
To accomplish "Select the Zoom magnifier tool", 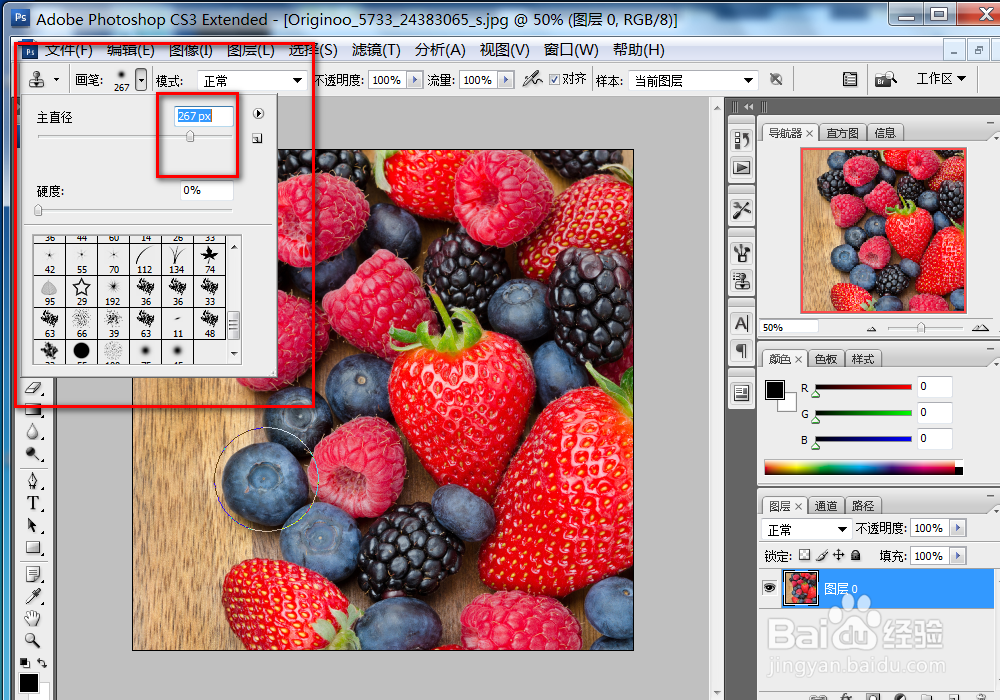I will (x=33, y=640).
